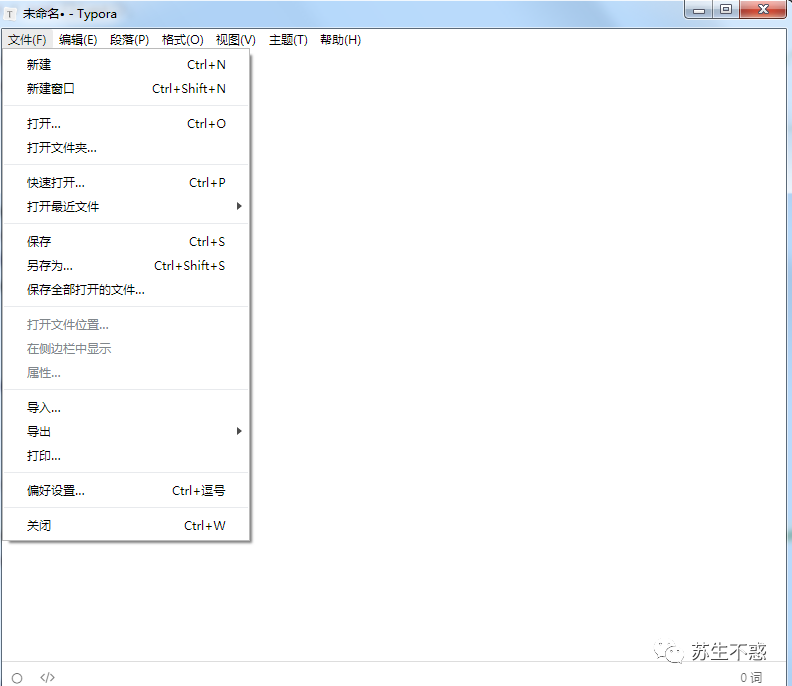This screenshot has width=792, height=686.
Task: Click 打开... menu entry
Action: click(126, 124)
